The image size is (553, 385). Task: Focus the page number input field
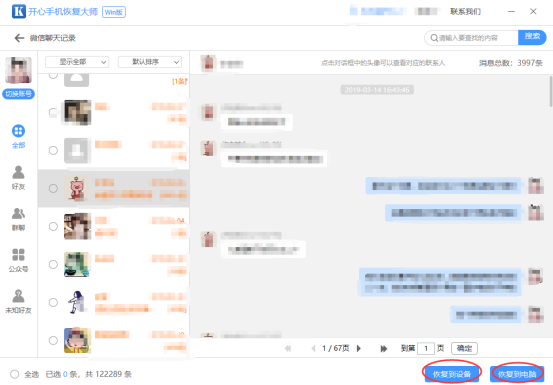[x=426, y=348]
